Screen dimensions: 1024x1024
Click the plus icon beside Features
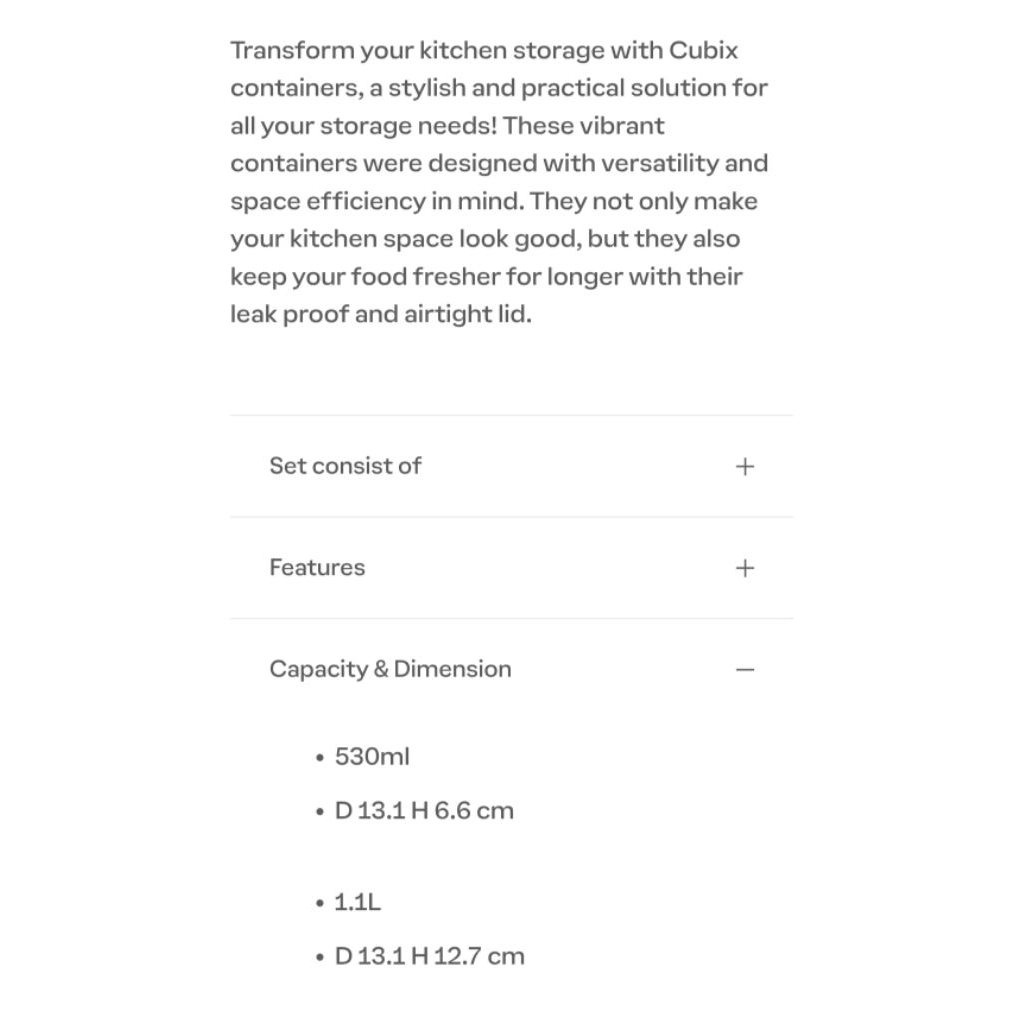(744, 568)
